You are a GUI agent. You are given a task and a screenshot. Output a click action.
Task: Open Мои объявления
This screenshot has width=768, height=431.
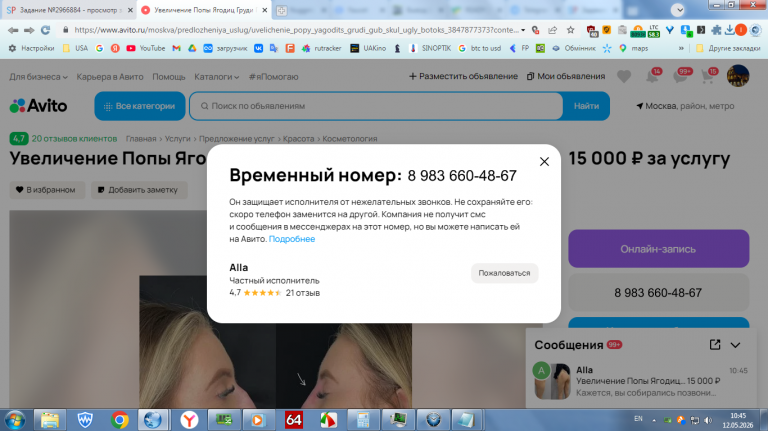click(566, 76)
